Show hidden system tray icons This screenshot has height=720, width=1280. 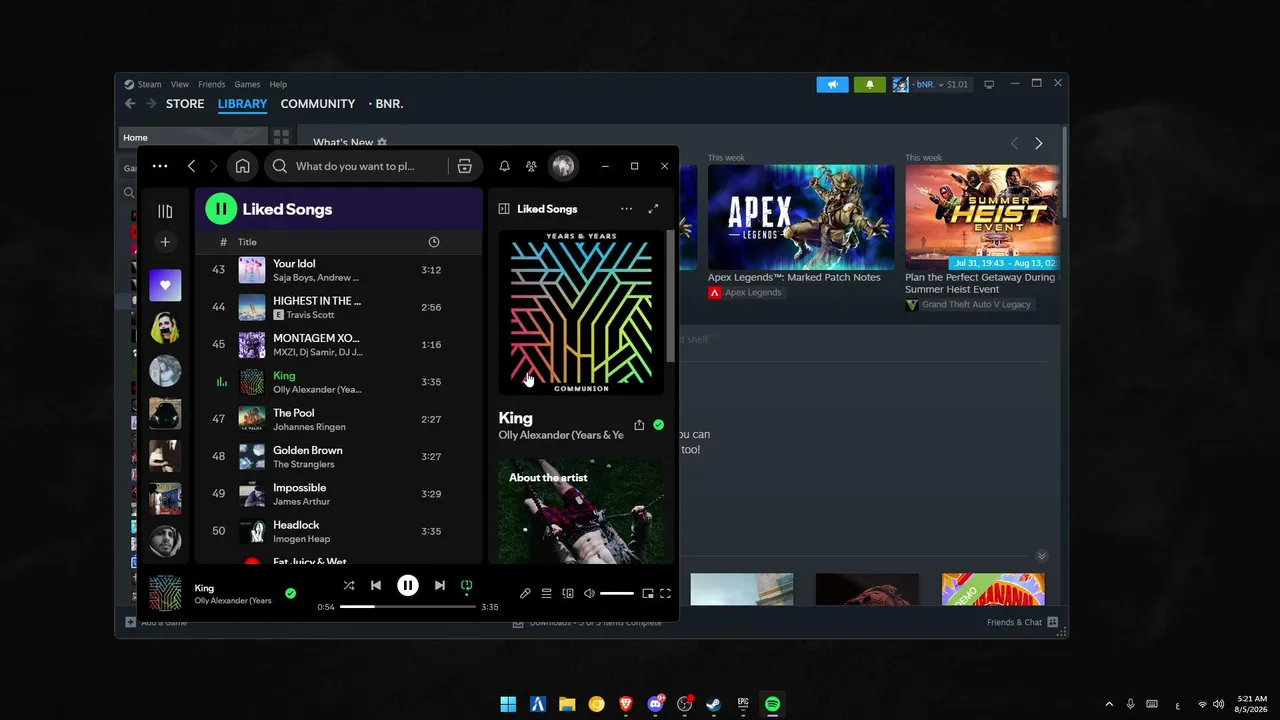tap(1109, 704)
